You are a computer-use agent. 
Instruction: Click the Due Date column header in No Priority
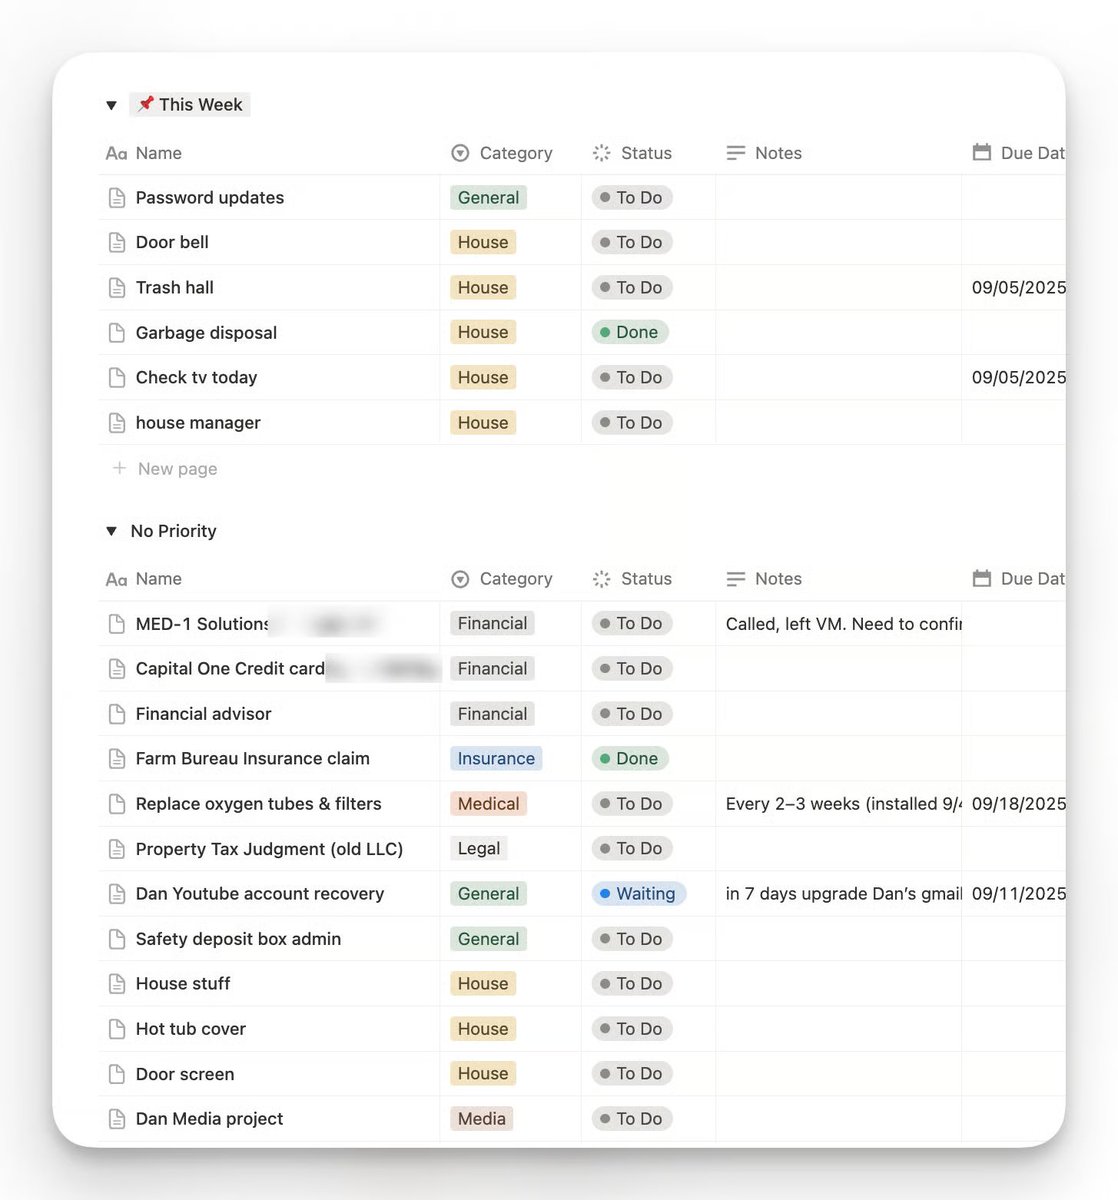(x=1018, y=579)
